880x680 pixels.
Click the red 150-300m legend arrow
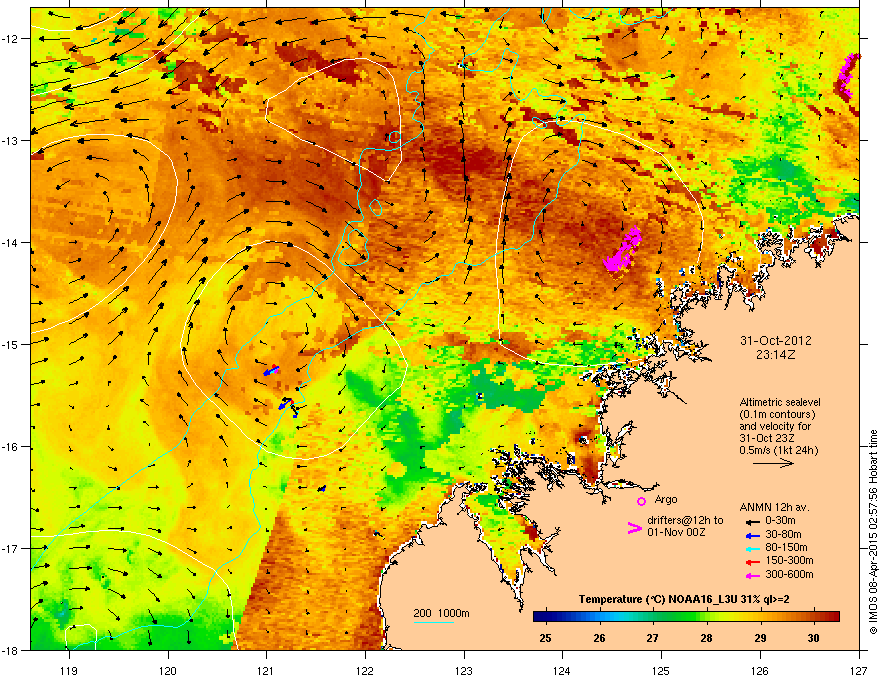pyautogui.click(x=753, y=561)
